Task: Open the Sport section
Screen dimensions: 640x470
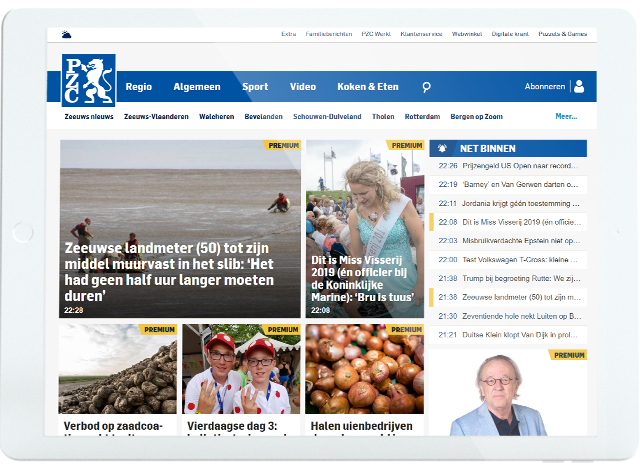Action: 255,87
